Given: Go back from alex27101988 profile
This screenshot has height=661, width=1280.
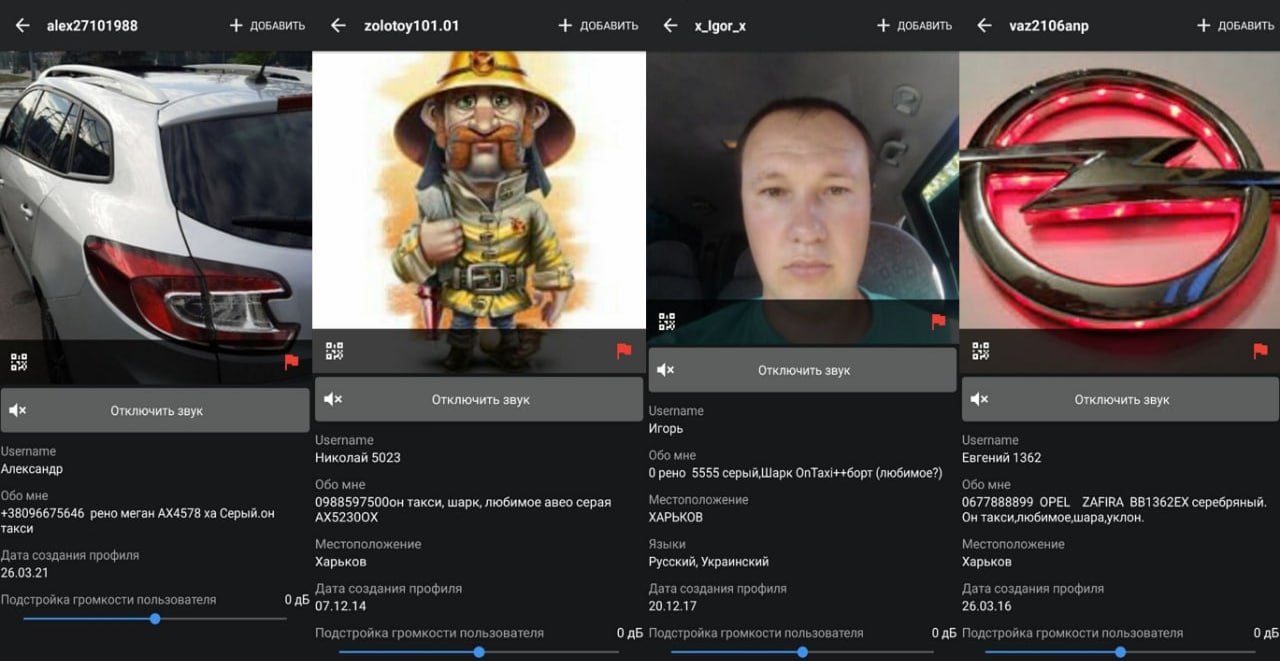Looking at the screenshot, I should 22,26.
